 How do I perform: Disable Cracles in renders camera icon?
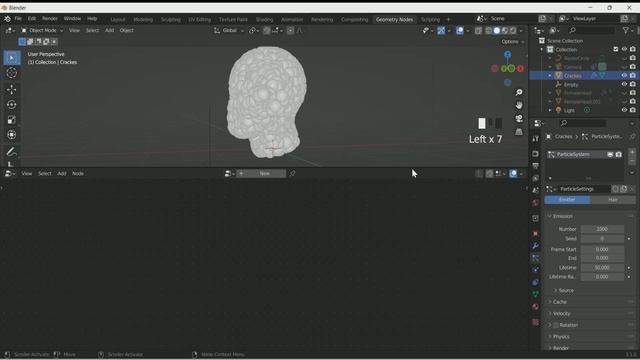coord(633,76)
